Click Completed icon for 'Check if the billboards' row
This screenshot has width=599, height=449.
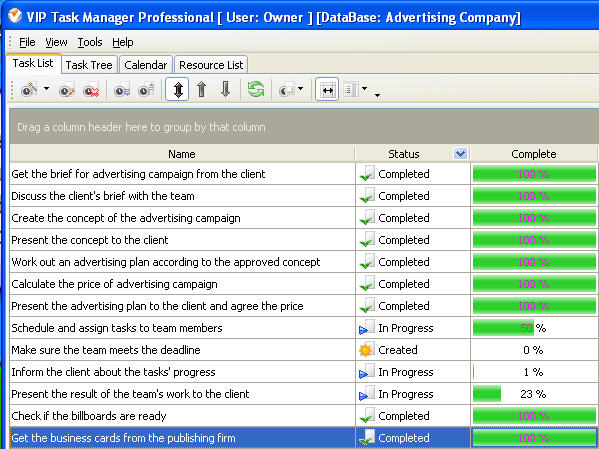pos(367,415)
